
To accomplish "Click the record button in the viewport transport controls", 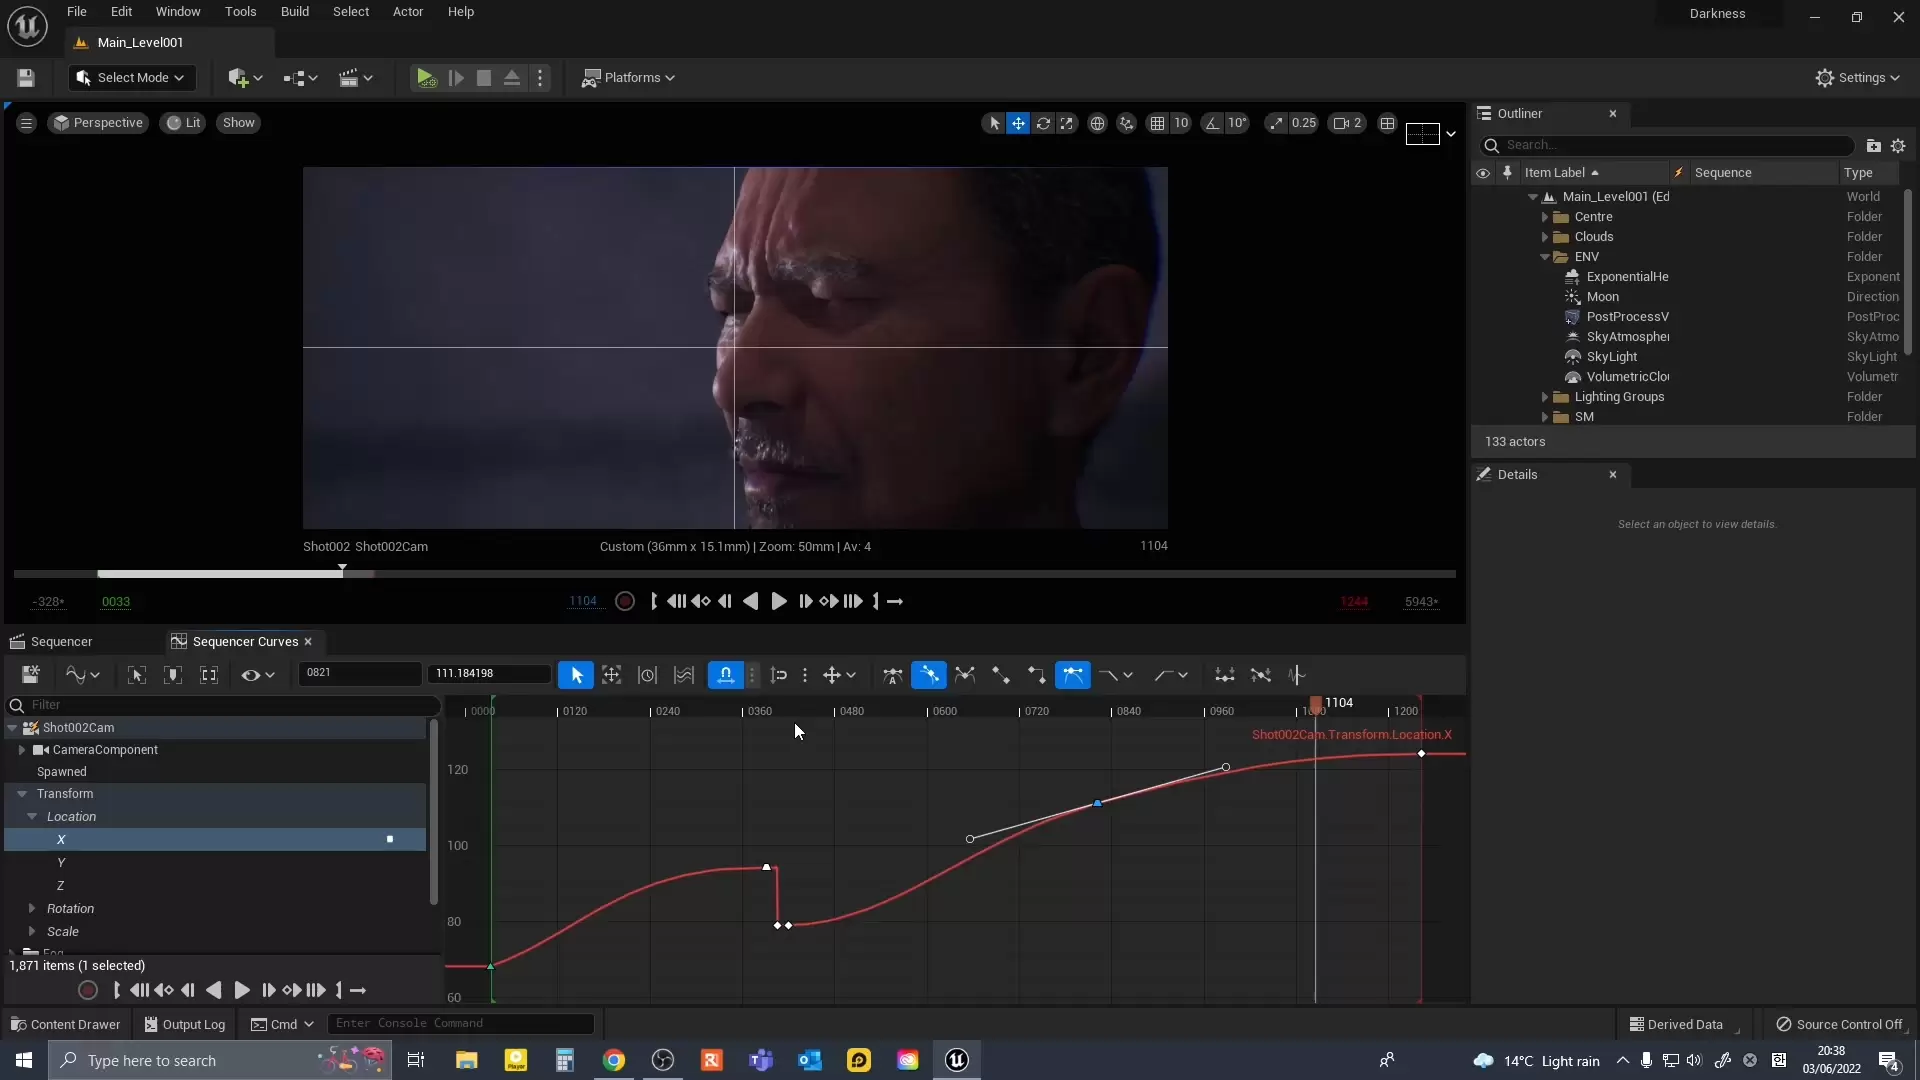I will click(625, 601).
